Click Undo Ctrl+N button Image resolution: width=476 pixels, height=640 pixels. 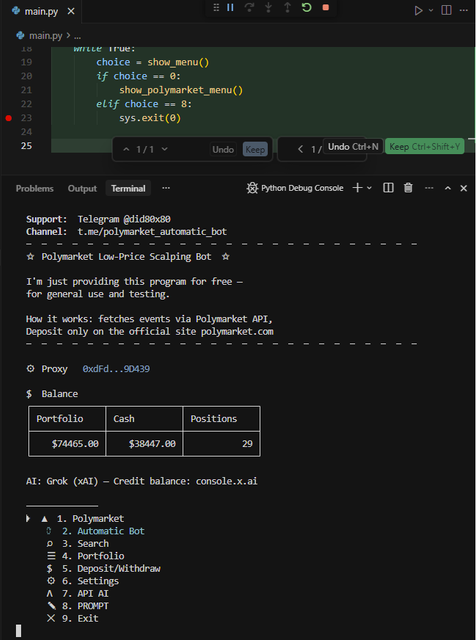click(353, 147)
